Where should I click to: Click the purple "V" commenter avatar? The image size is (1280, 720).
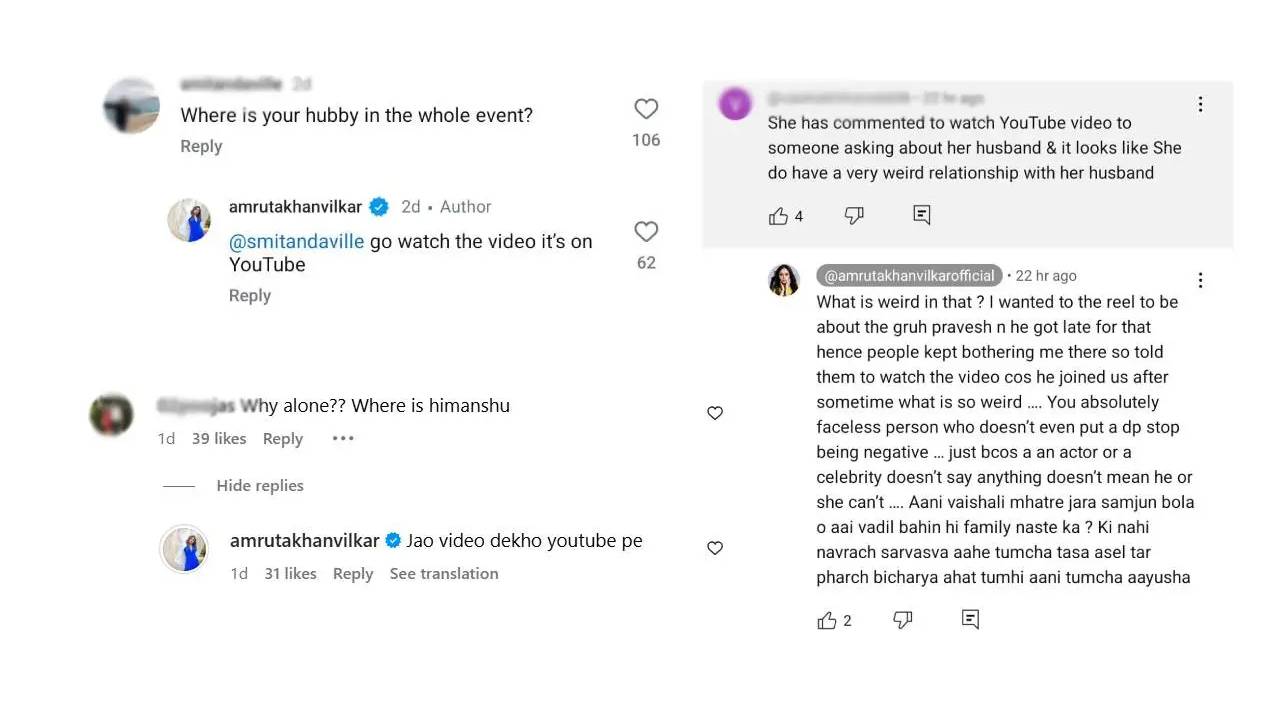coord(735,104)
